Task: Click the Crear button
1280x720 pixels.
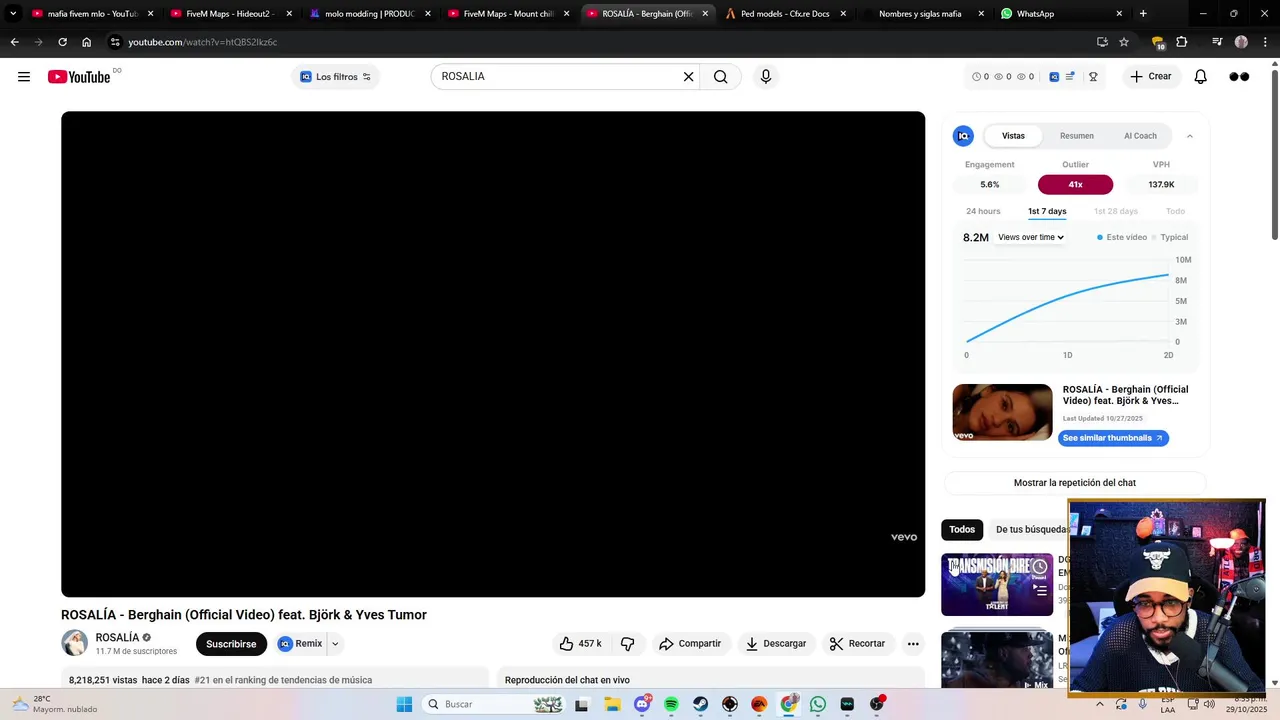Action: (x=1151, y=77)
